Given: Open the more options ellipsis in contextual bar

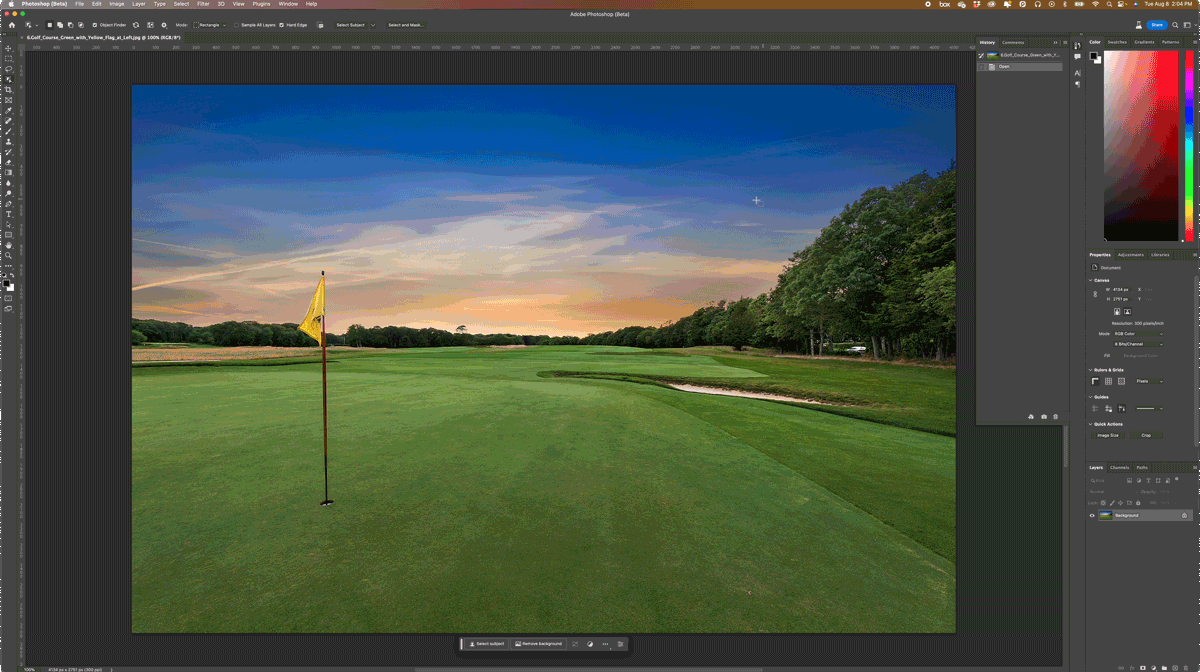Looking at the screenshot, I should click(605, 644).
